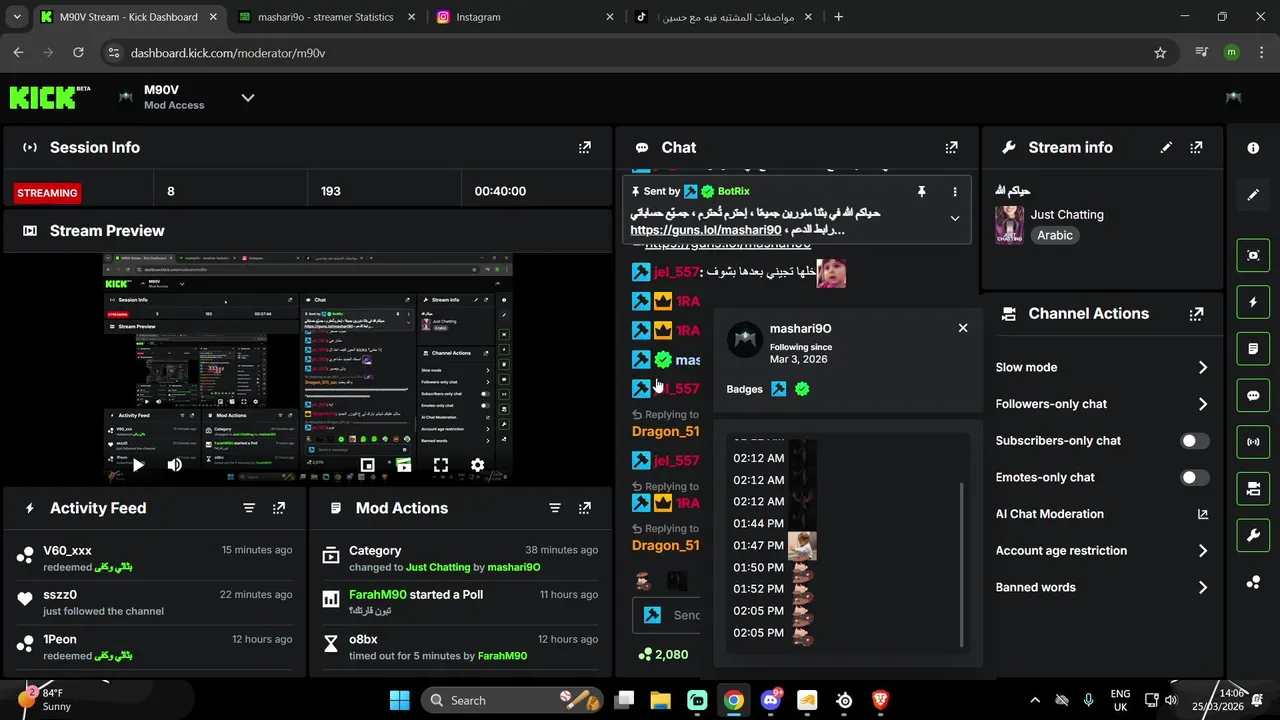
Task: Toggle the Stream Preview widget in sidebar
Action: click(1253, 255)
